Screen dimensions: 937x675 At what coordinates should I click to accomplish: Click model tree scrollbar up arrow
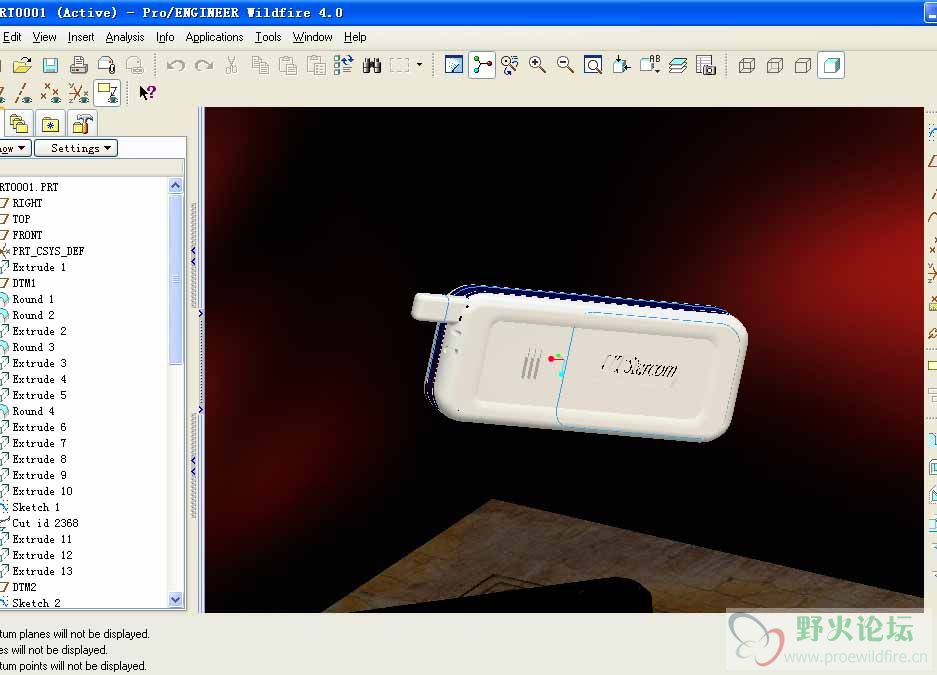[x=175, y=185]
